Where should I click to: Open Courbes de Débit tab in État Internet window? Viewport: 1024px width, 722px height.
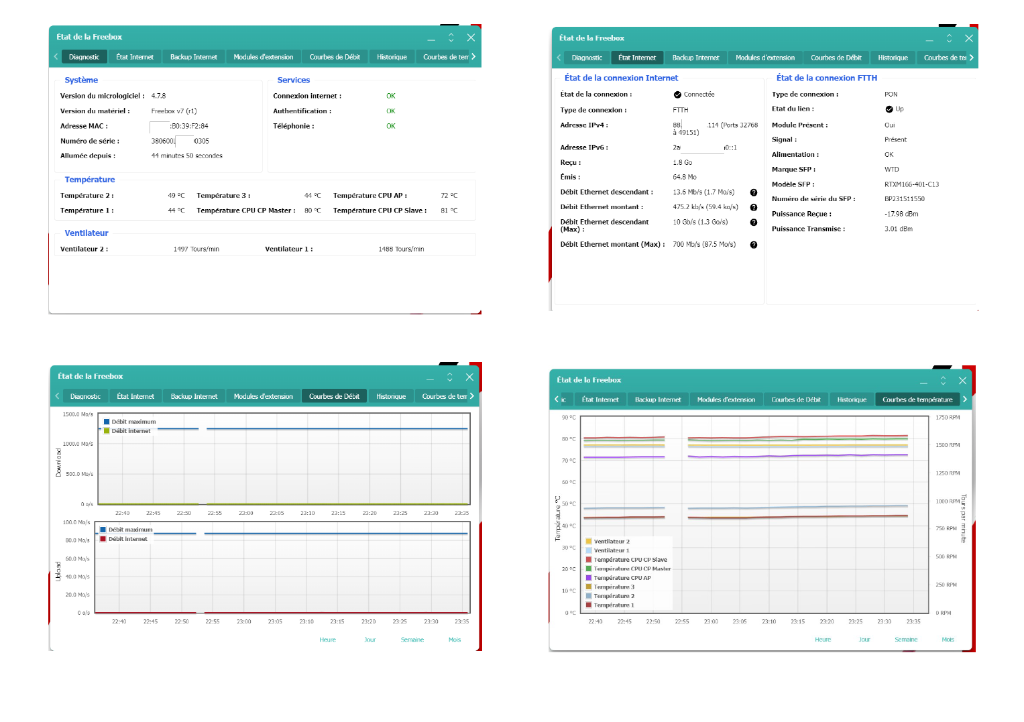836,57
